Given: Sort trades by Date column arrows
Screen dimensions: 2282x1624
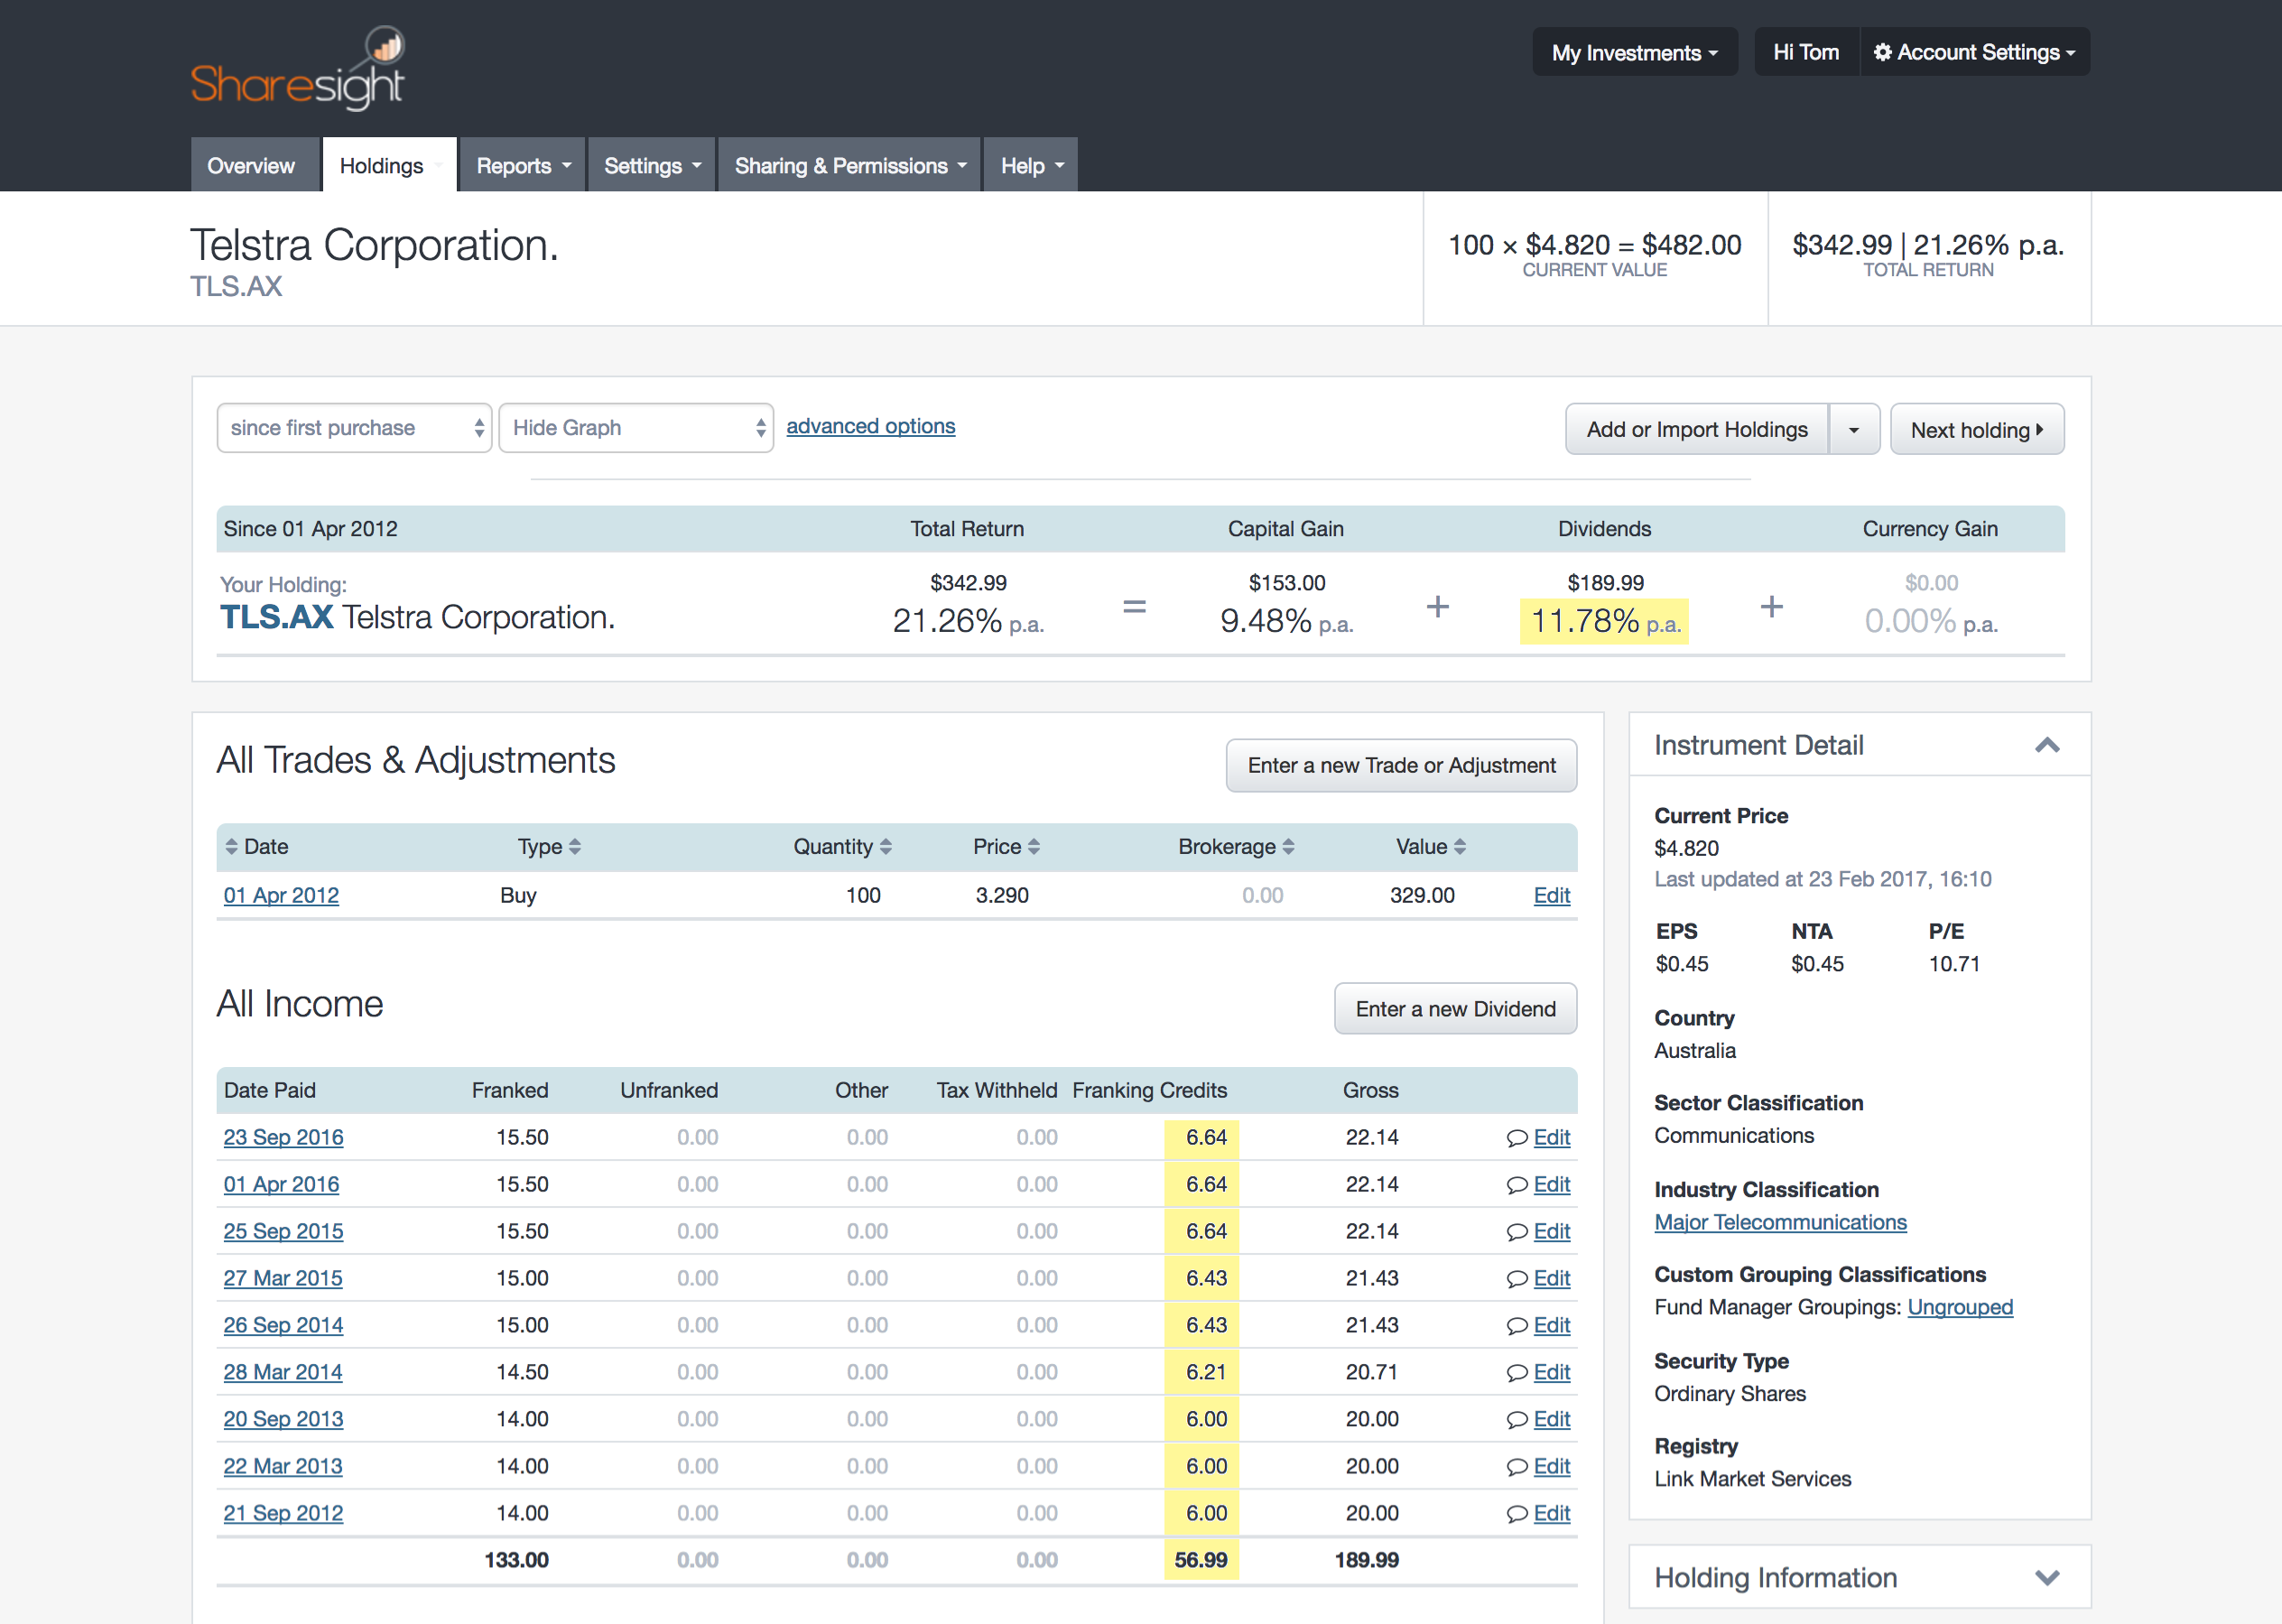Looking at the screenshot, I should click(x=231, y=847).
